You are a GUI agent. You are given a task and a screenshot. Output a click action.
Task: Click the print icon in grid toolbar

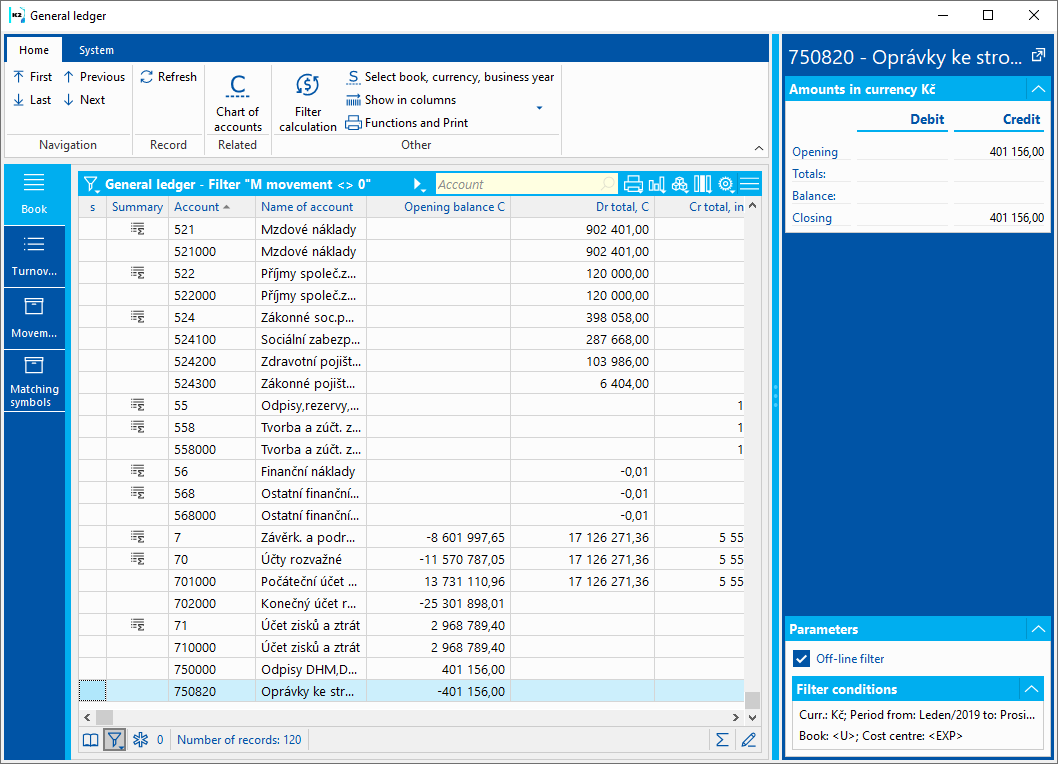point(633,184)
